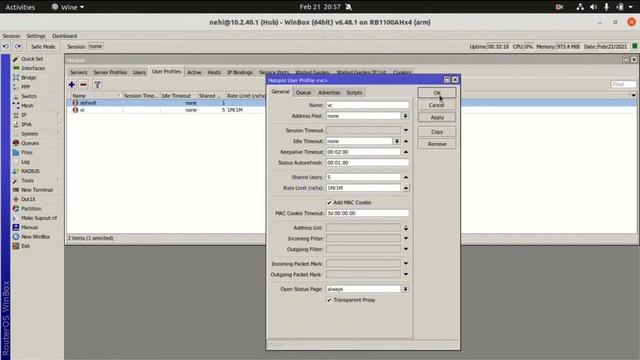Remove selected profile with minus icon
Screen dimensions: 640x360
(84, 84)
